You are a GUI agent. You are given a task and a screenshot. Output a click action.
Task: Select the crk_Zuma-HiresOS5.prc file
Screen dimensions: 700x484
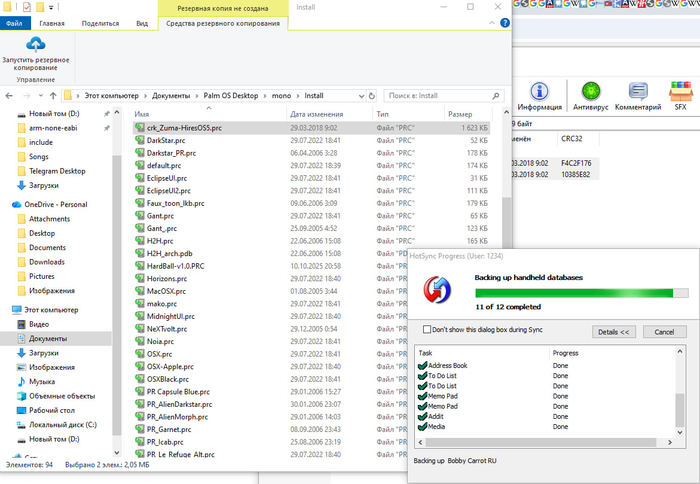pos(184,128)
